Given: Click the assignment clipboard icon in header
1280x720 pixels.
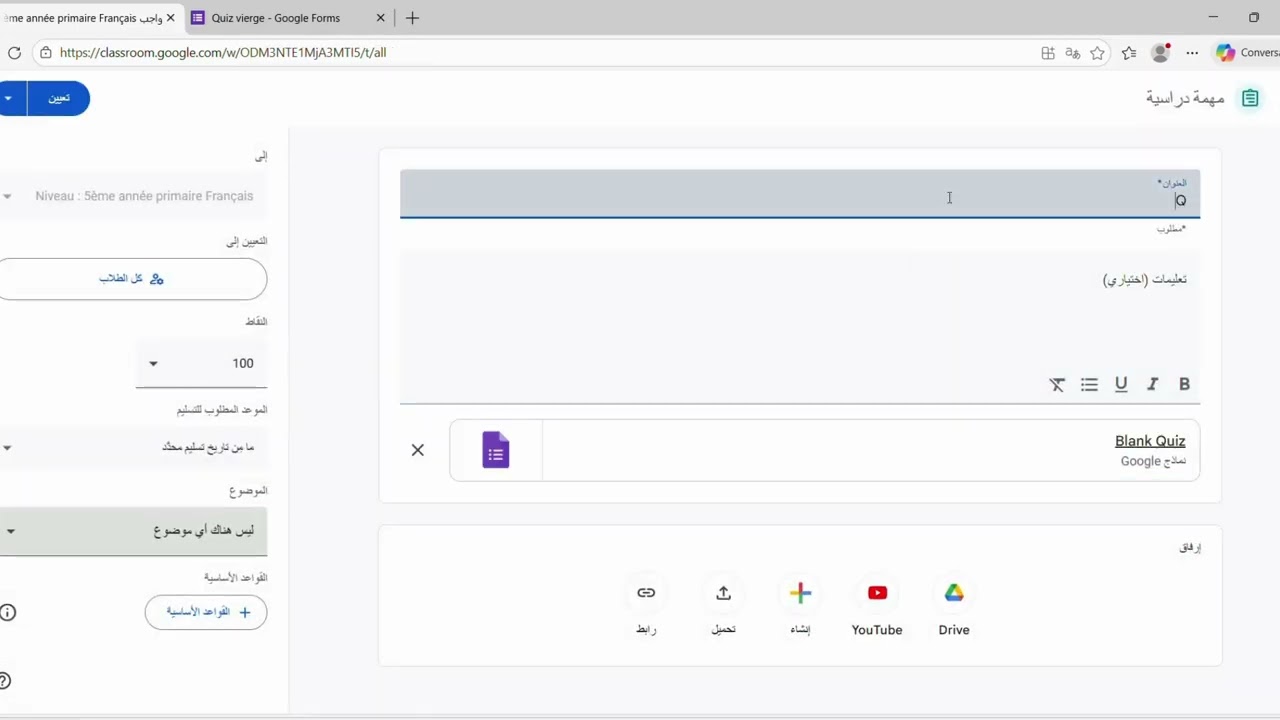Looking at the screenshot, I should [1250, 98].
